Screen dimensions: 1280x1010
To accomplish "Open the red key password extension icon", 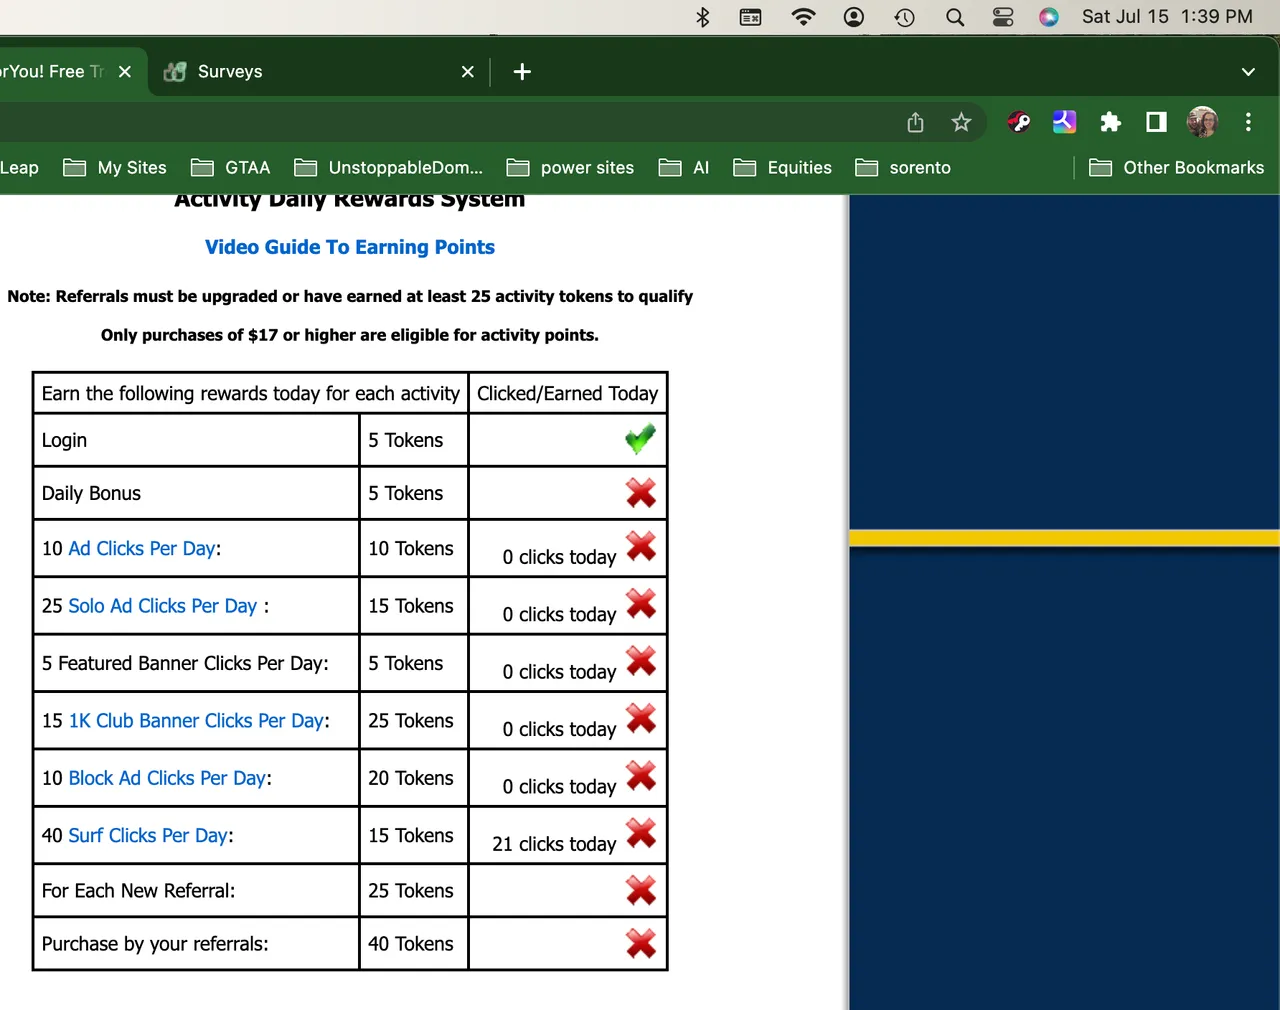I will tap(1019, 122).
